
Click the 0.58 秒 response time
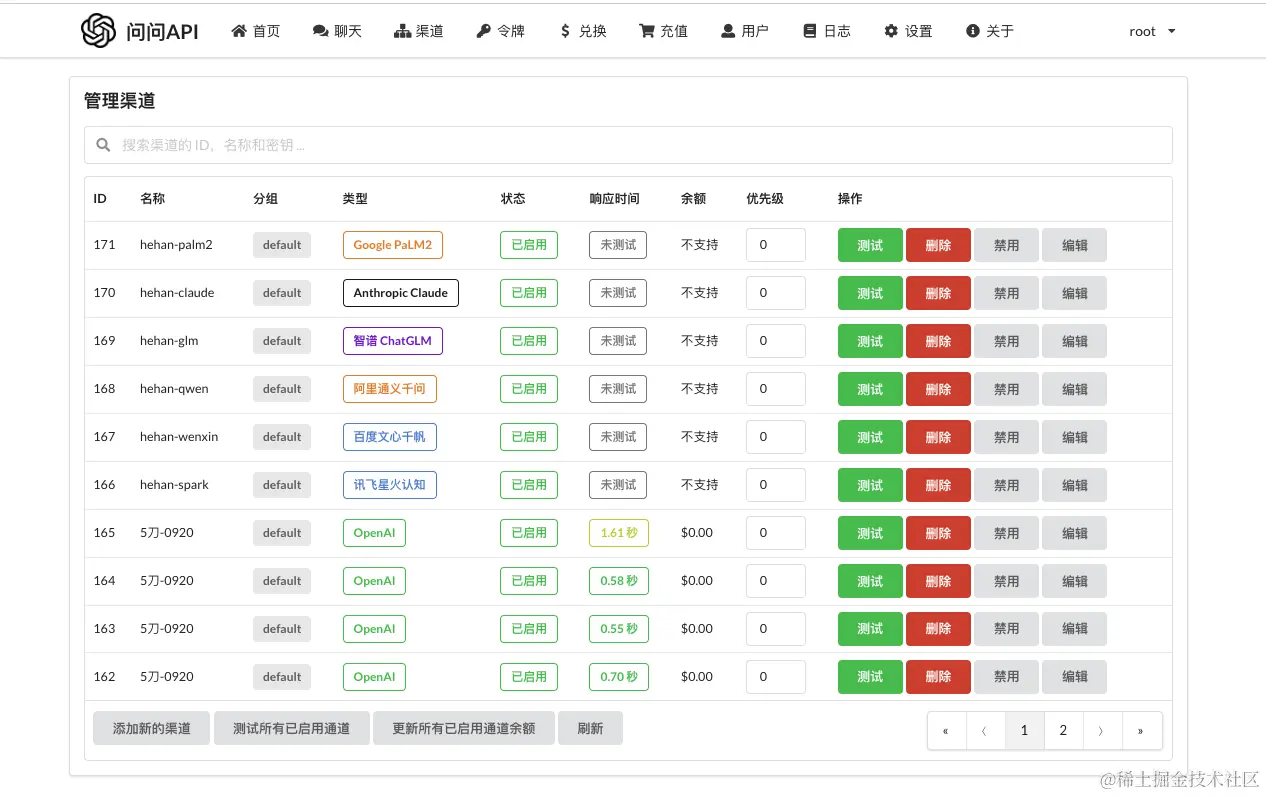click(x=619, y=581)
